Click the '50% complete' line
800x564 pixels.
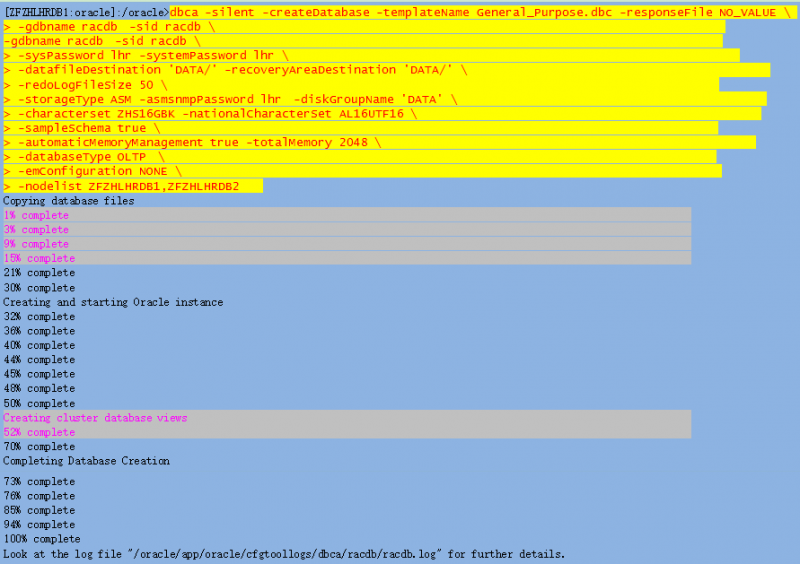(39, 403)
